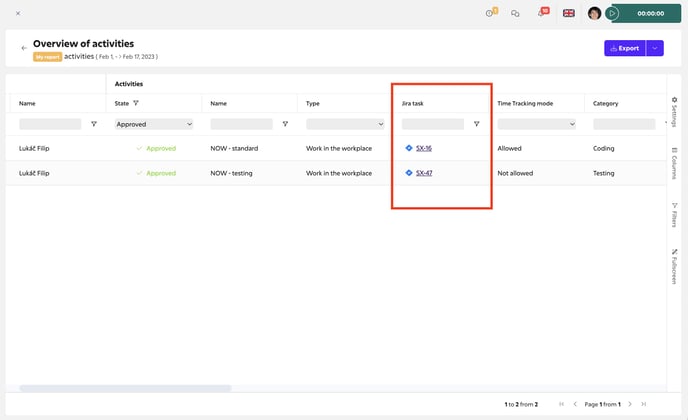Change language via UK flag icon

[569, 13]
